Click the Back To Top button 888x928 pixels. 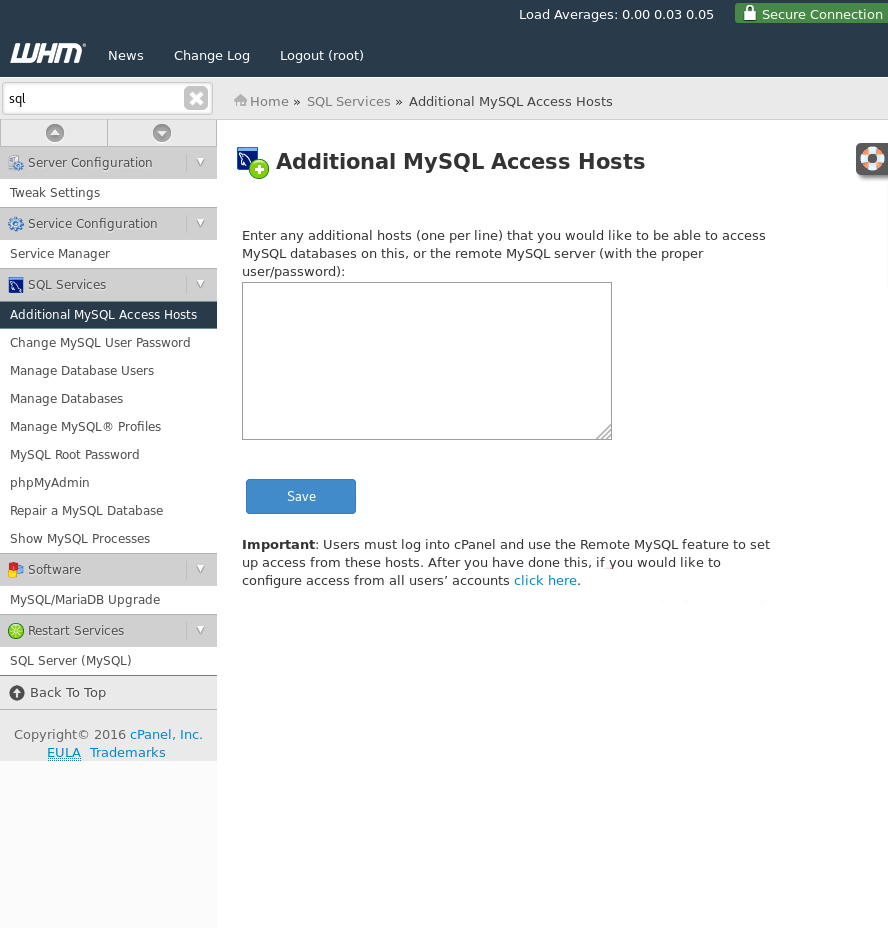[x=108, y=692]
